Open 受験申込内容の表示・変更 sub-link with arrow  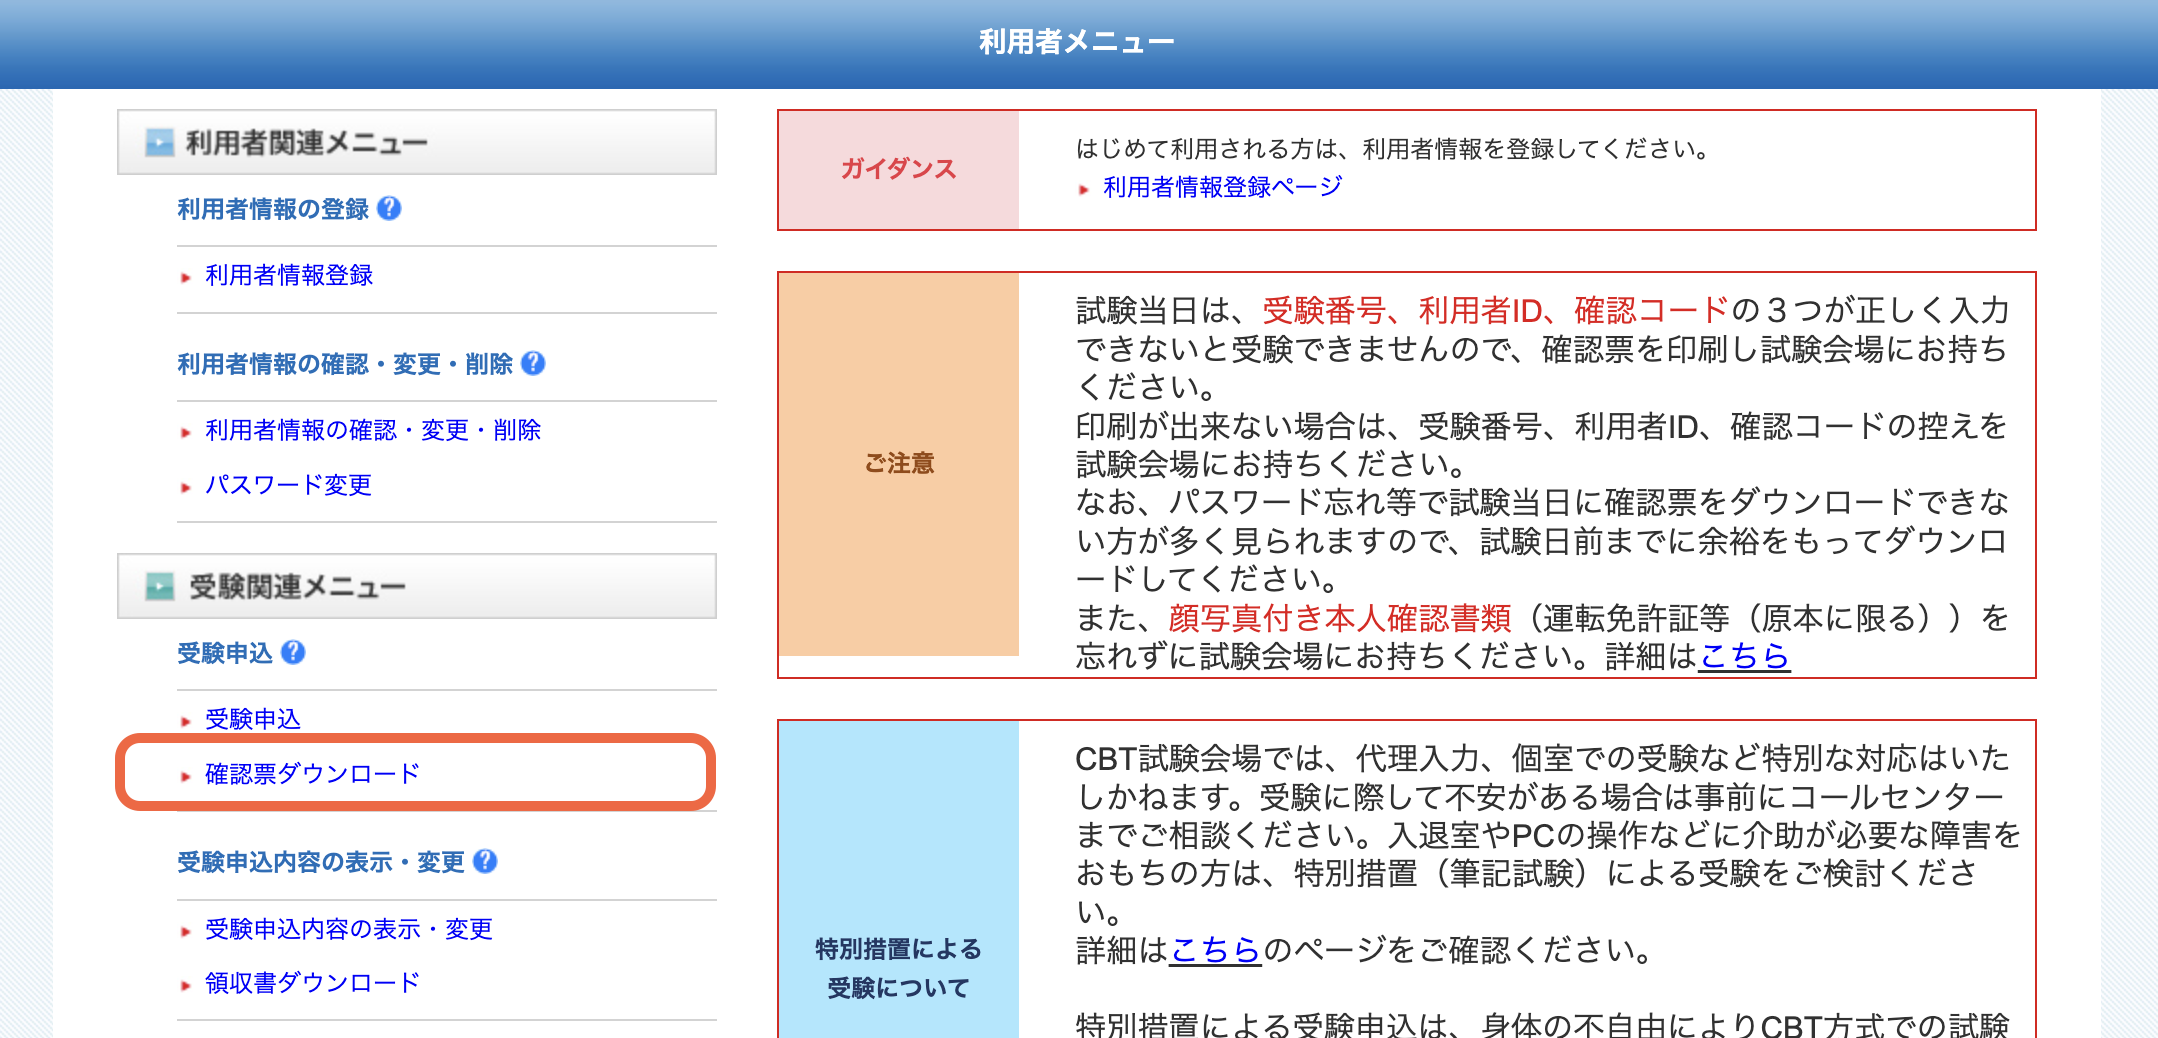coord(349,929)
